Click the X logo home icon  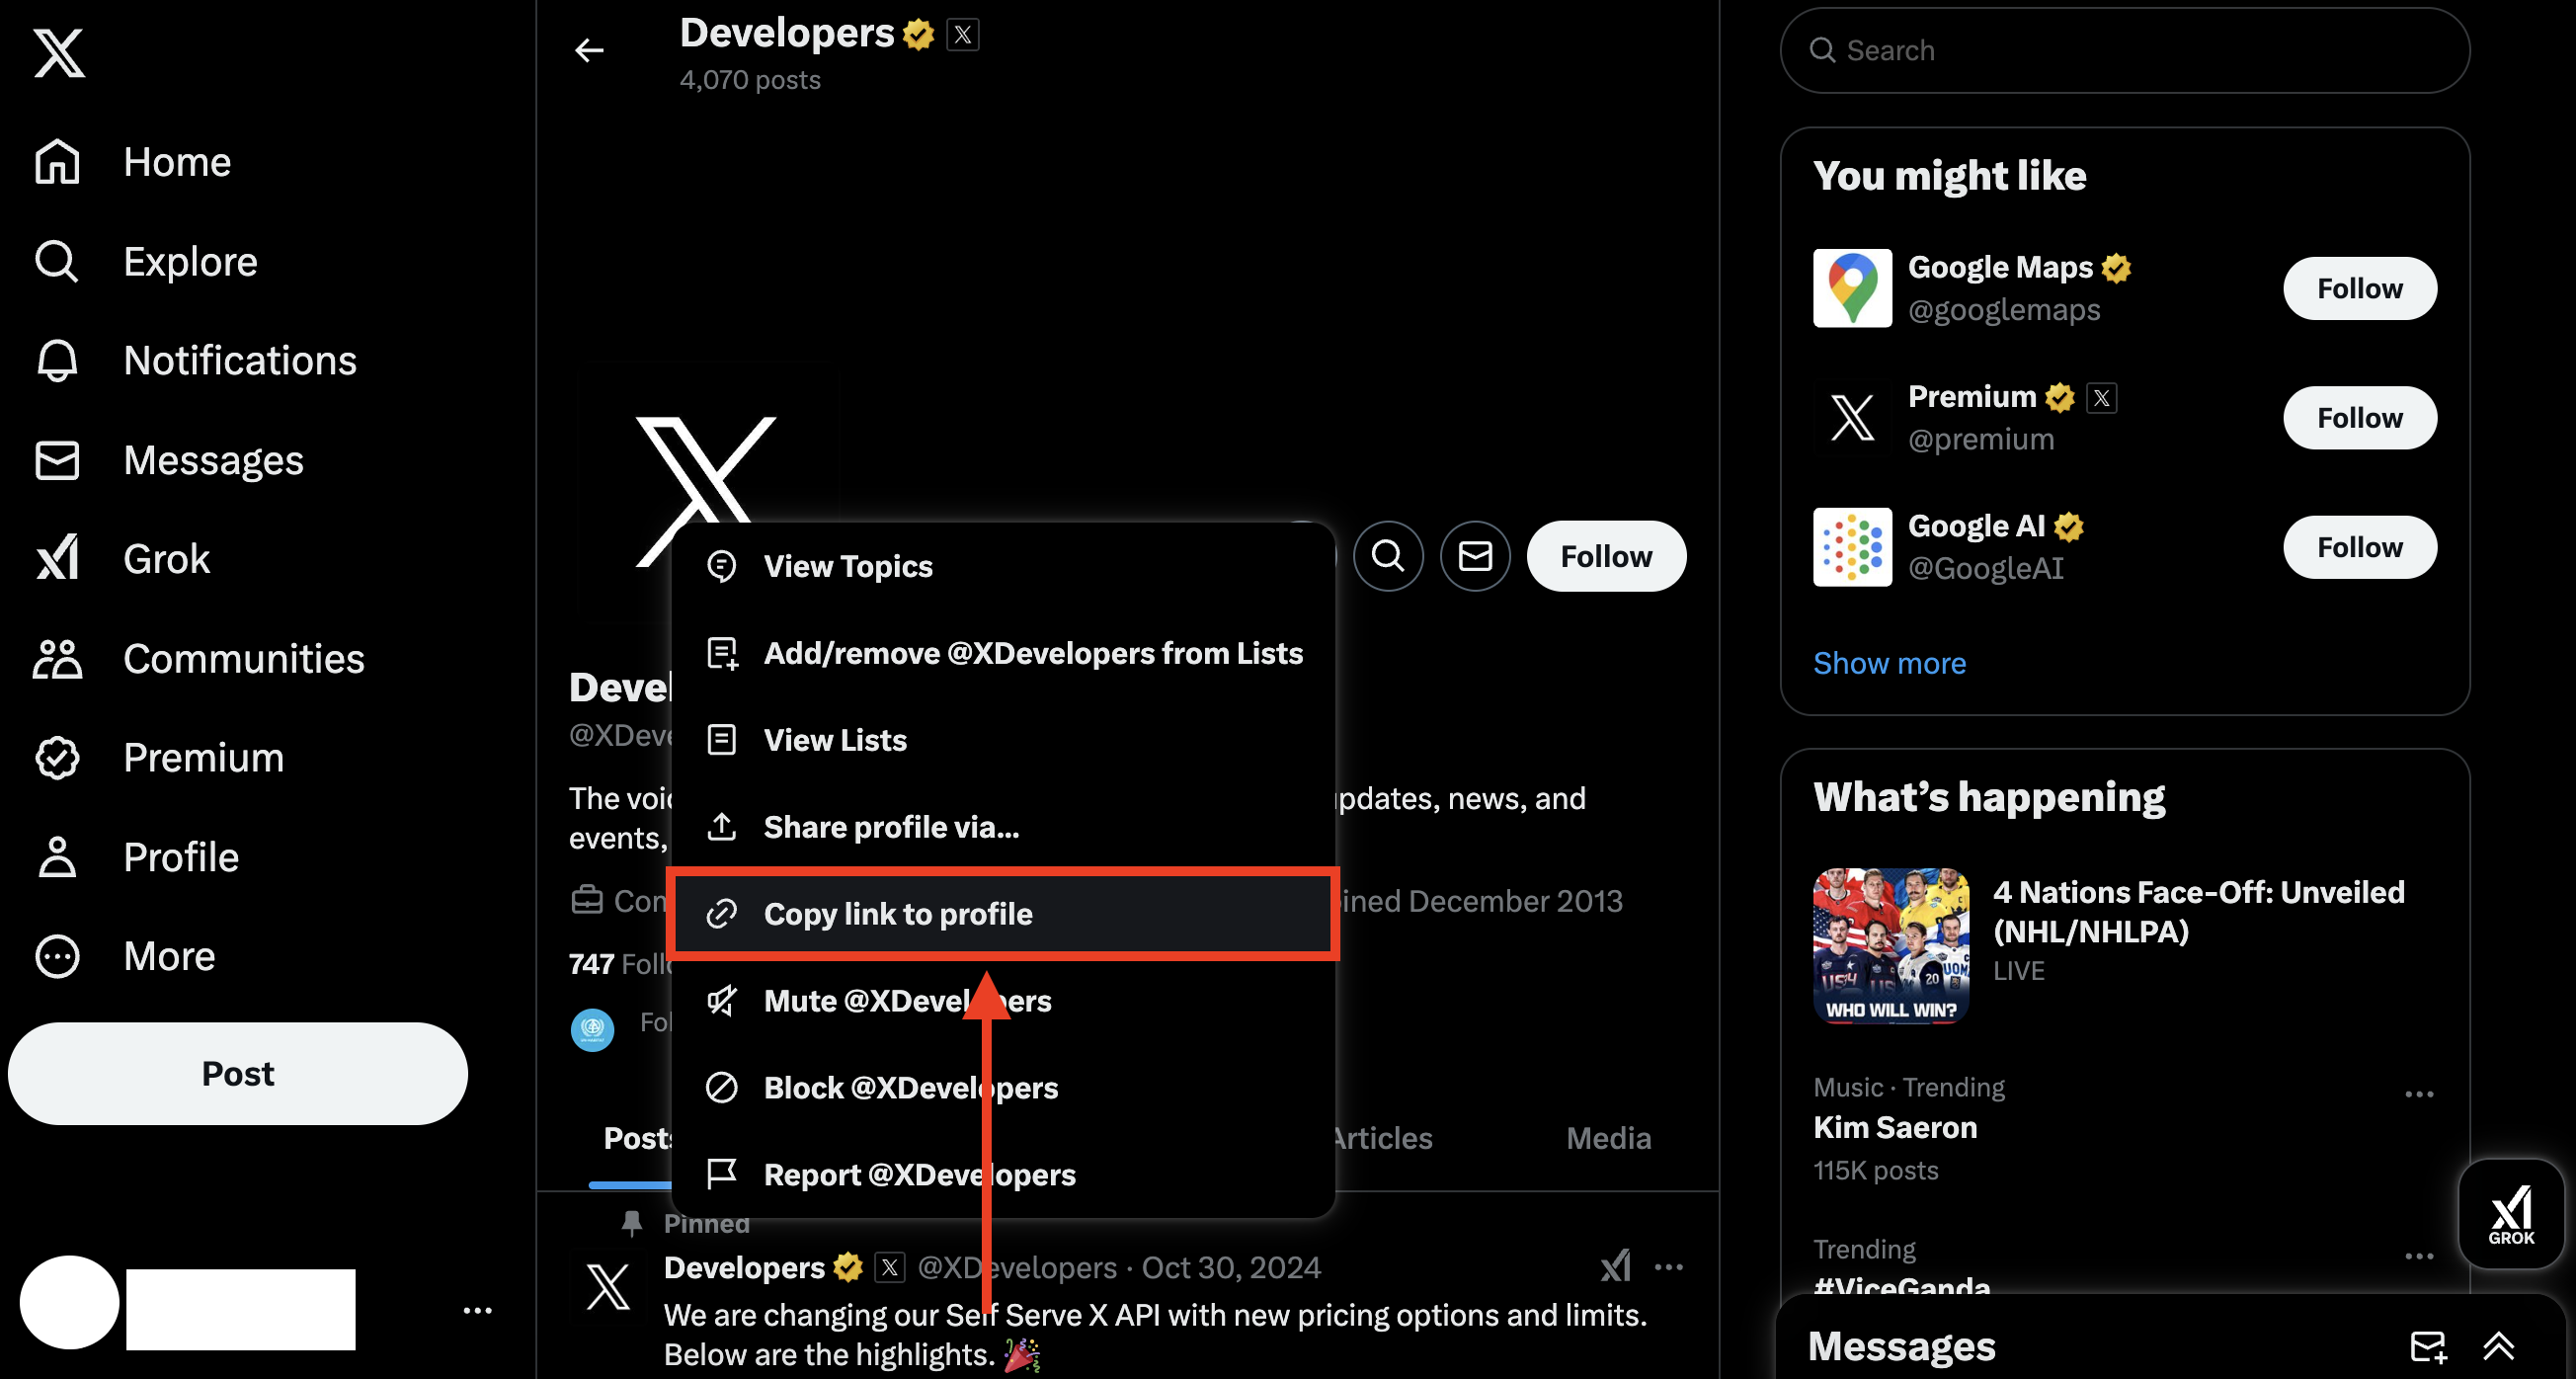[x=59, y=53]
